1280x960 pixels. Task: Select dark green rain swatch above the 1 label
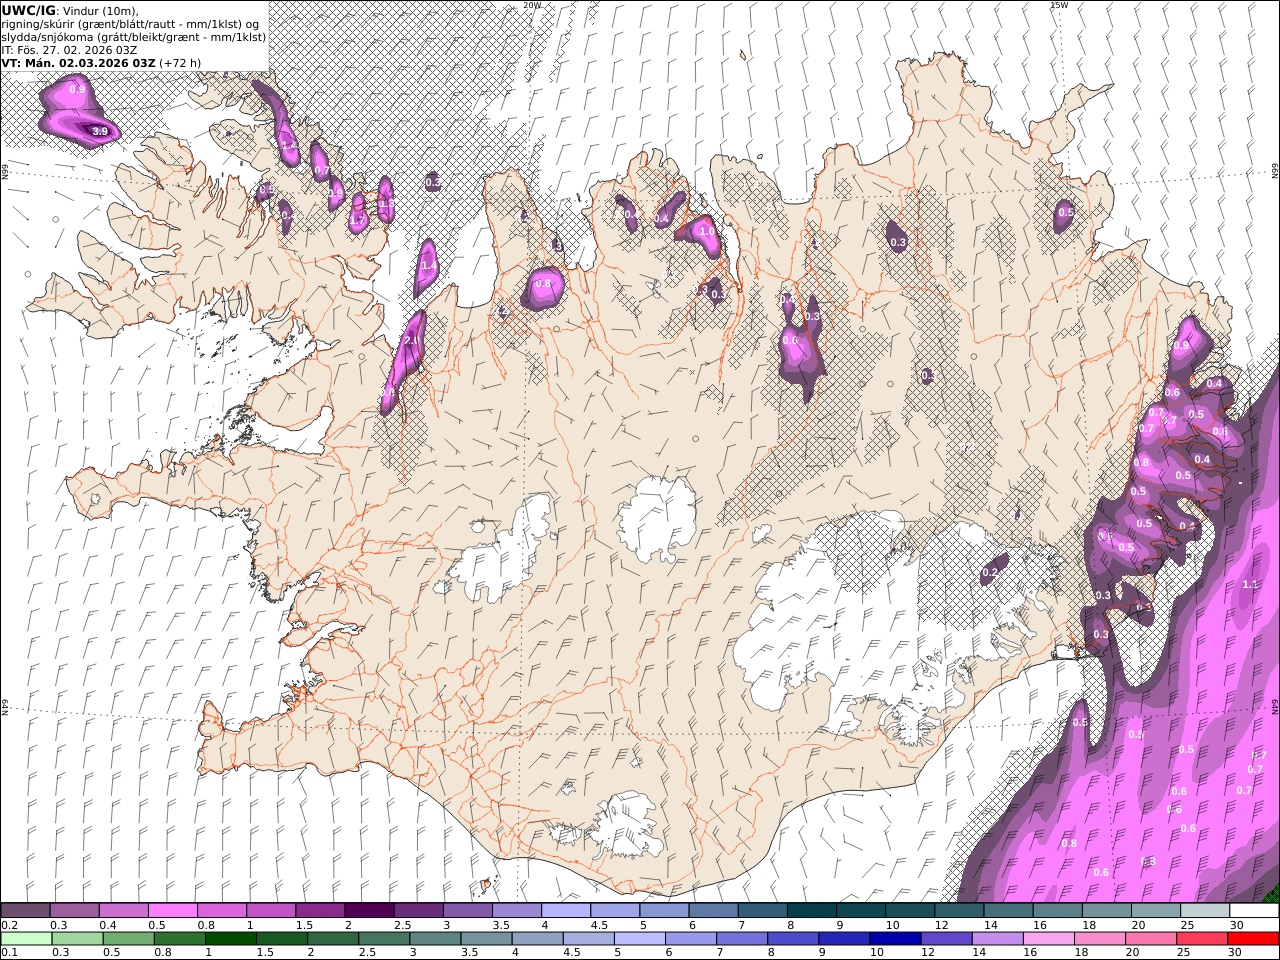point(231,939)
